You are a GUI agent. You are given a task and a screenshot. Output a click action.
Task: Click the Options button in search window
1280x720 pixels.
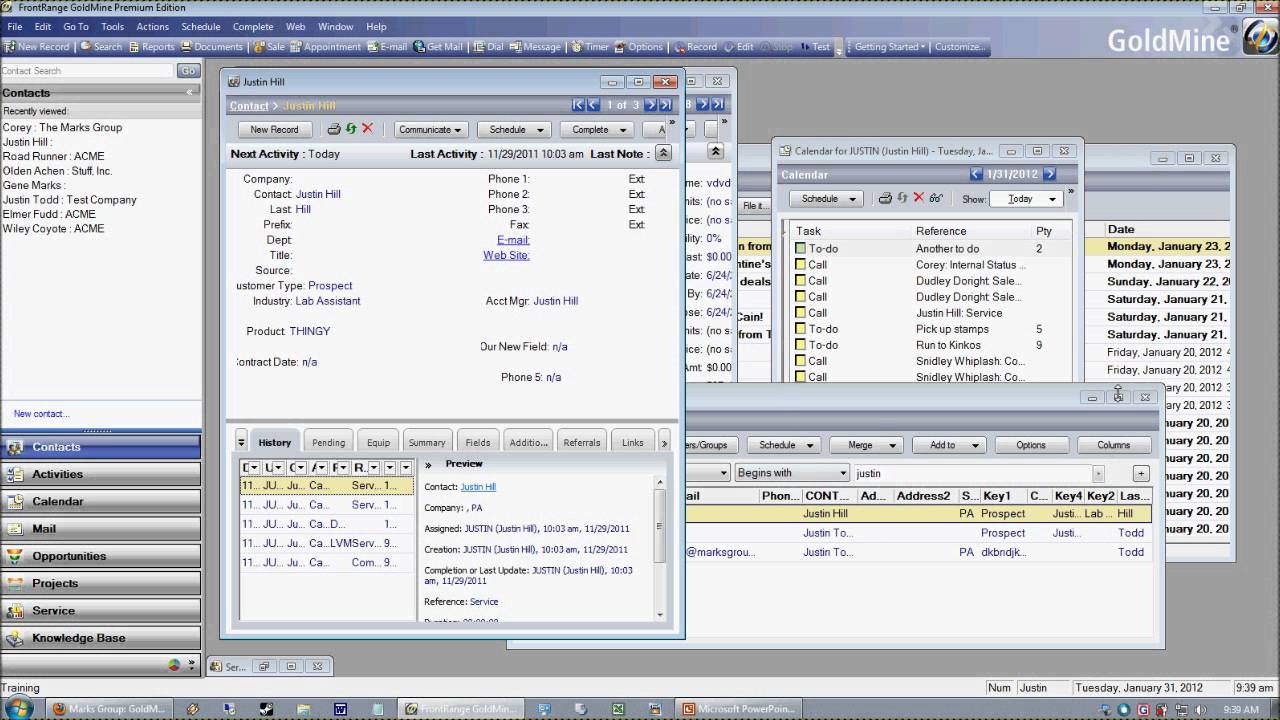(1031, 445)
